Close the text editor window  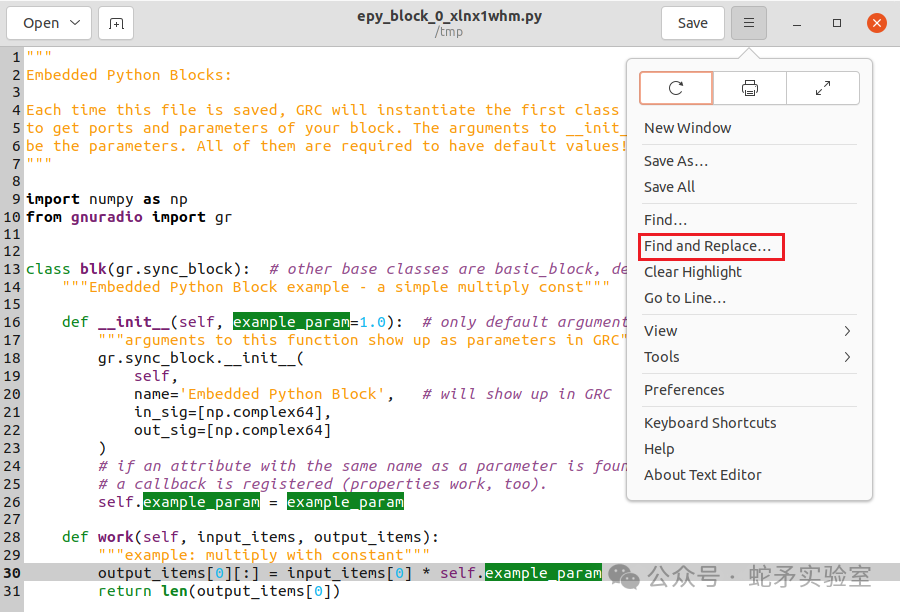point(876,23)
